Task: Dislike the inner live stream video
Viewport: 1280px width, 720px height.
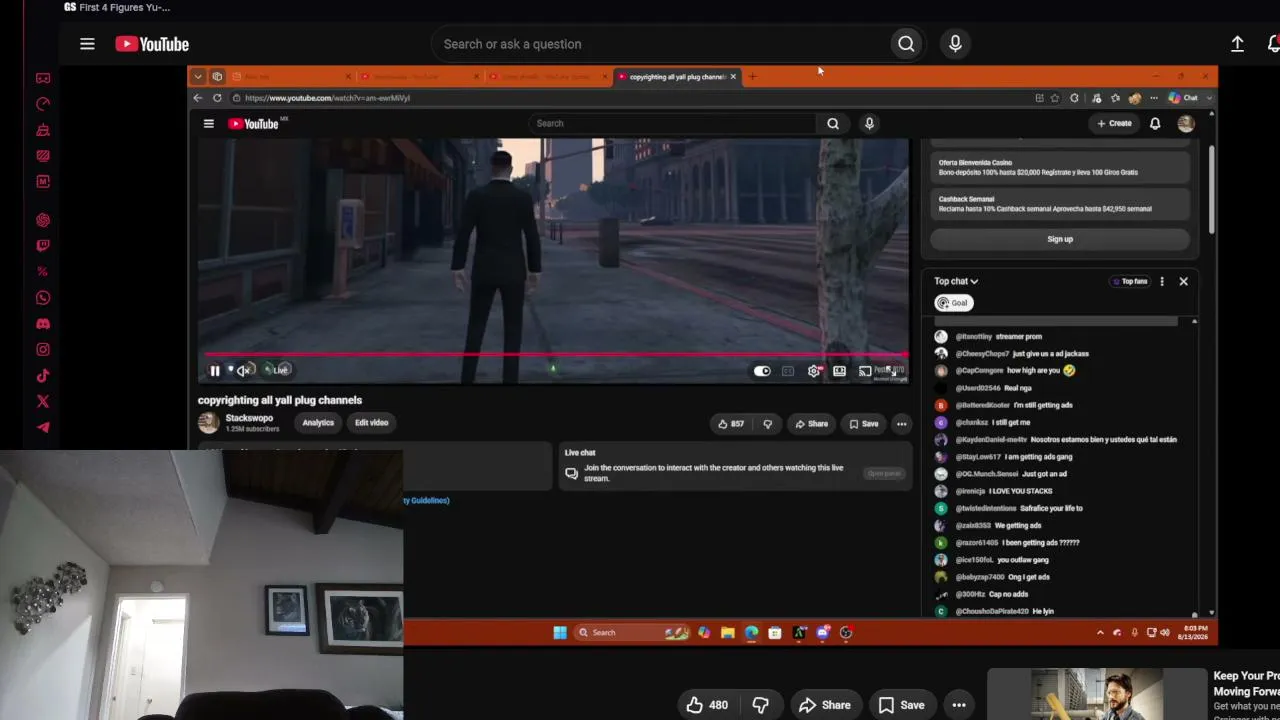Action: click(x=767, y=424)
